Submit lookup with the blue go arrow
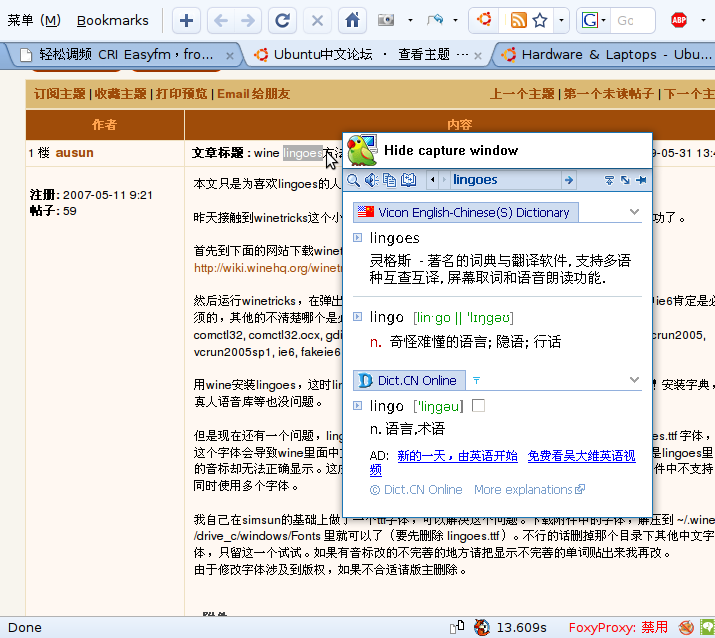The height and width of the screenshot is (638, 715). tap(569, 180)
